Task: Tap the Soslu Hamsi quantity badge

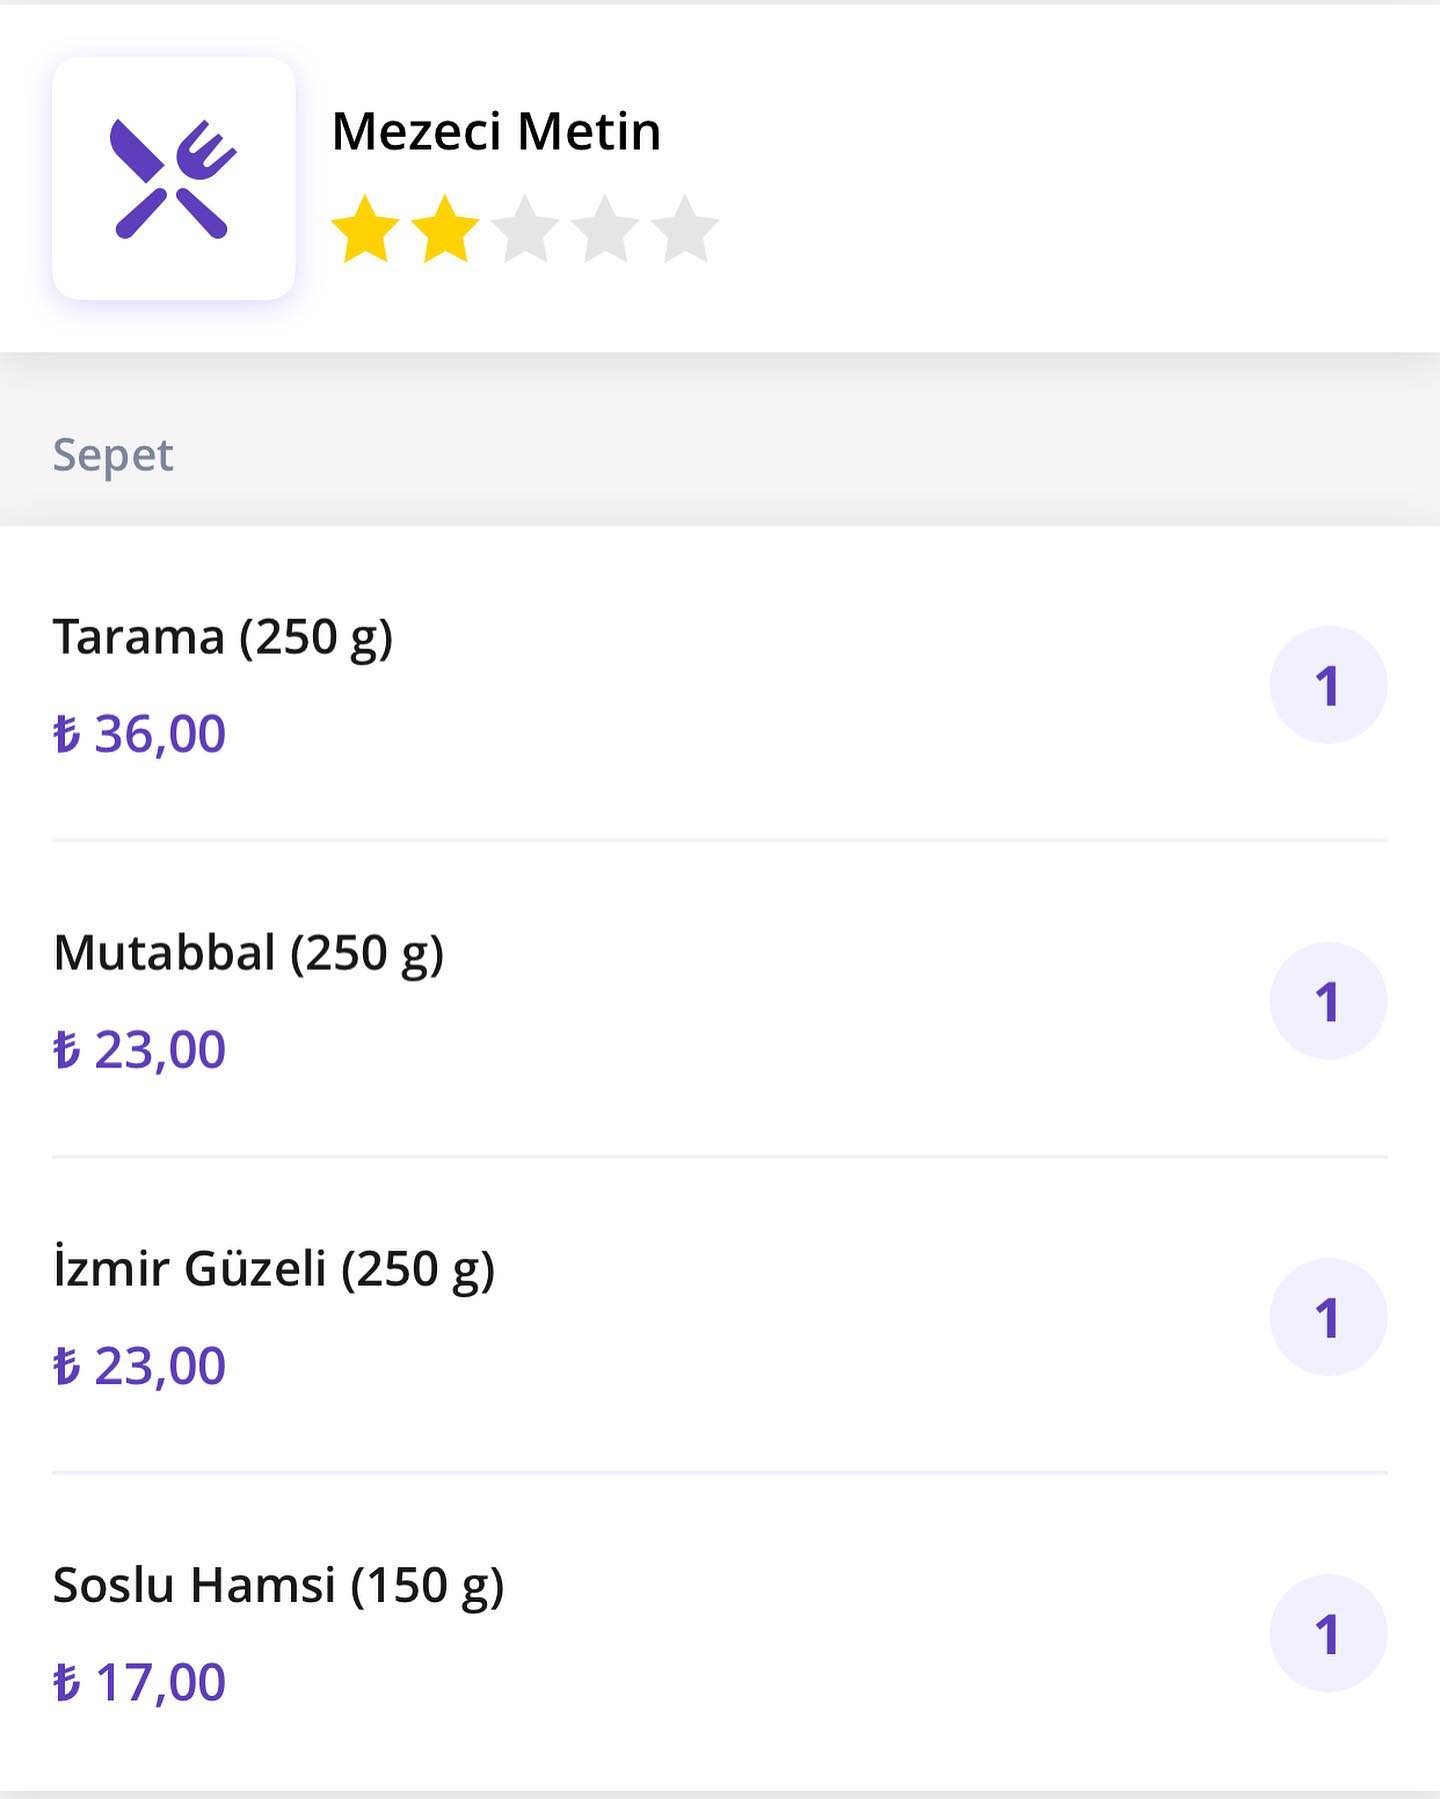Action: (1328, 1633)
